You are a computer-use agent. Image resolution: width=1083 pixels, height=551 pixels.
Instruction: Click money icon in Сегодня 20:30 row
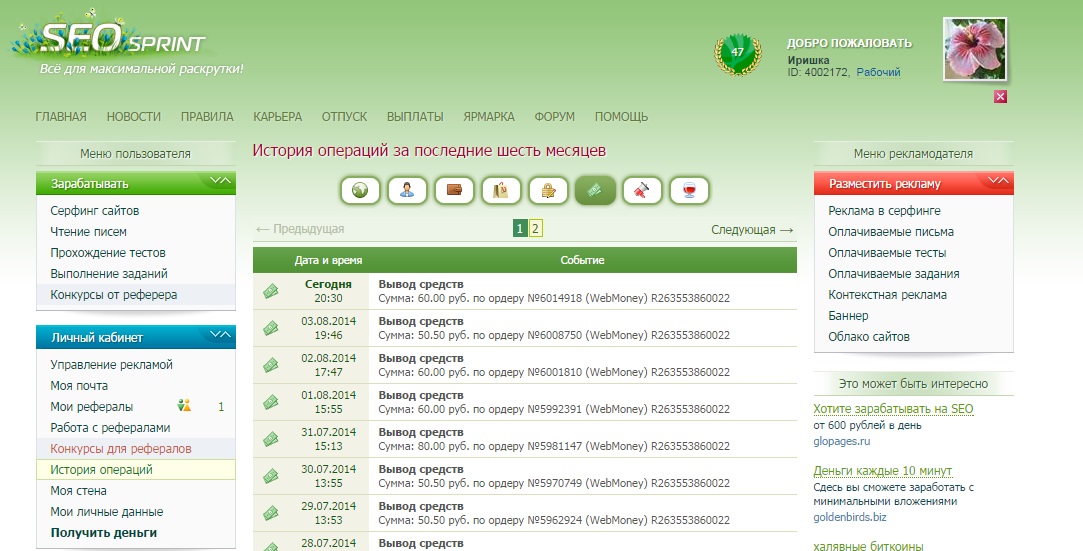pyautogui.click(x=271, y=291)
